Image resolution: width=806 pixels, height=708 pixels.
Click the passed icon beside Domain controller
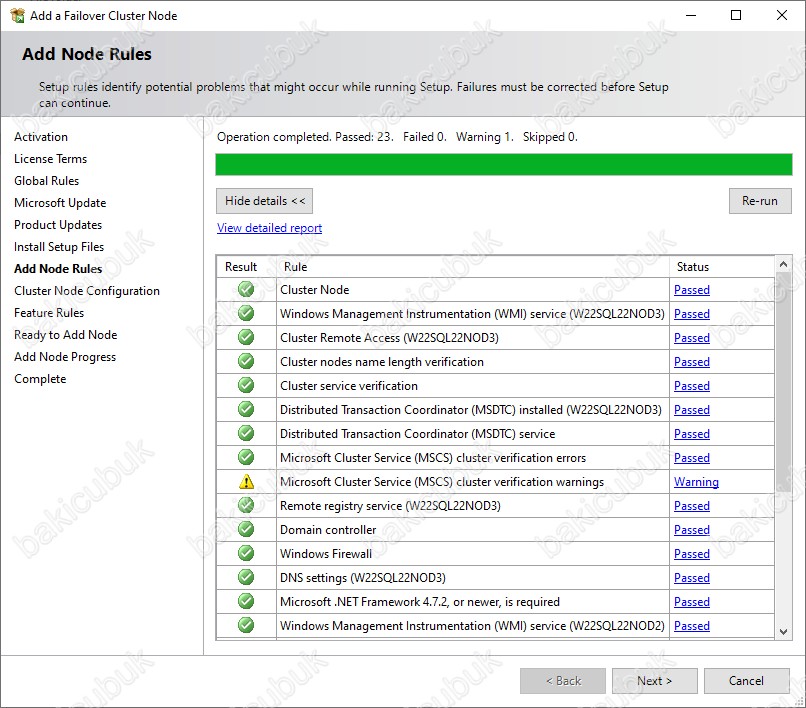tap(246, 529)
